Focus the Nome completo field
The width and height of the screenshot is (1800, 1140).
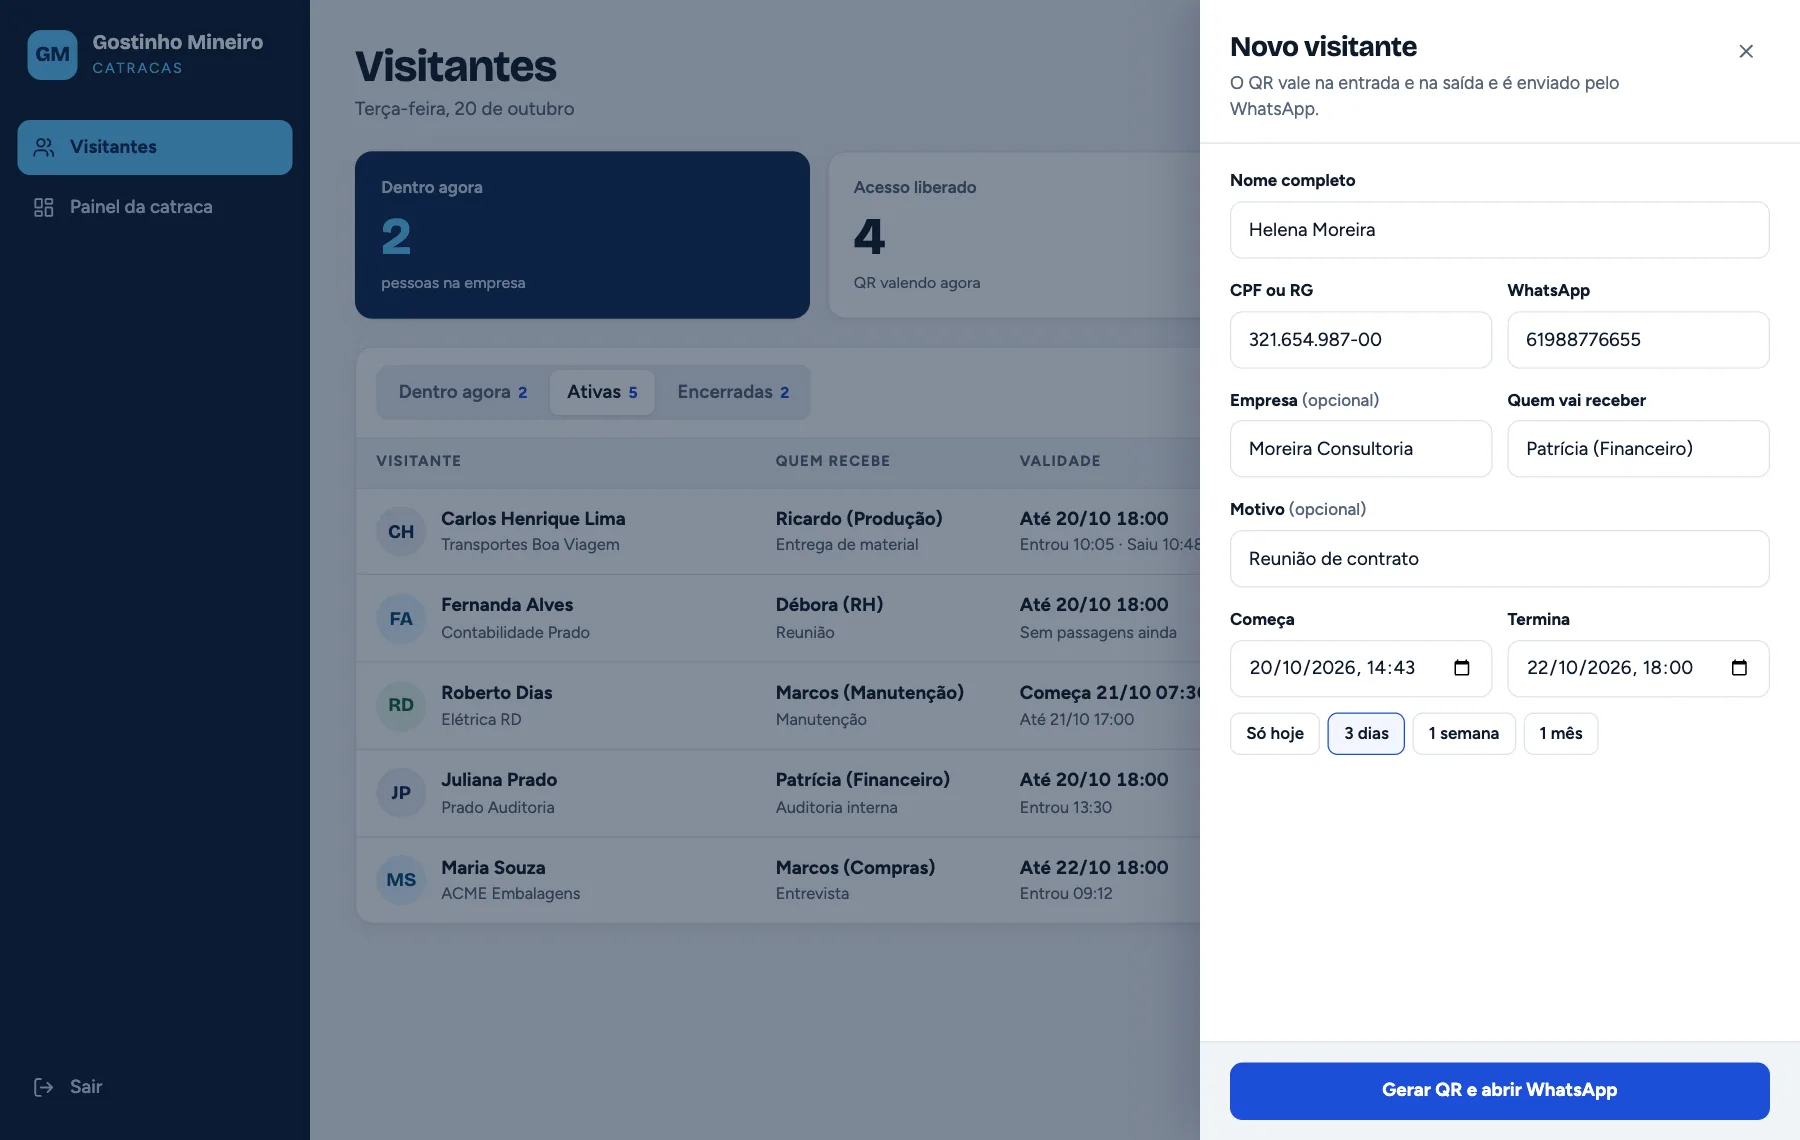tap(1499, 230)
